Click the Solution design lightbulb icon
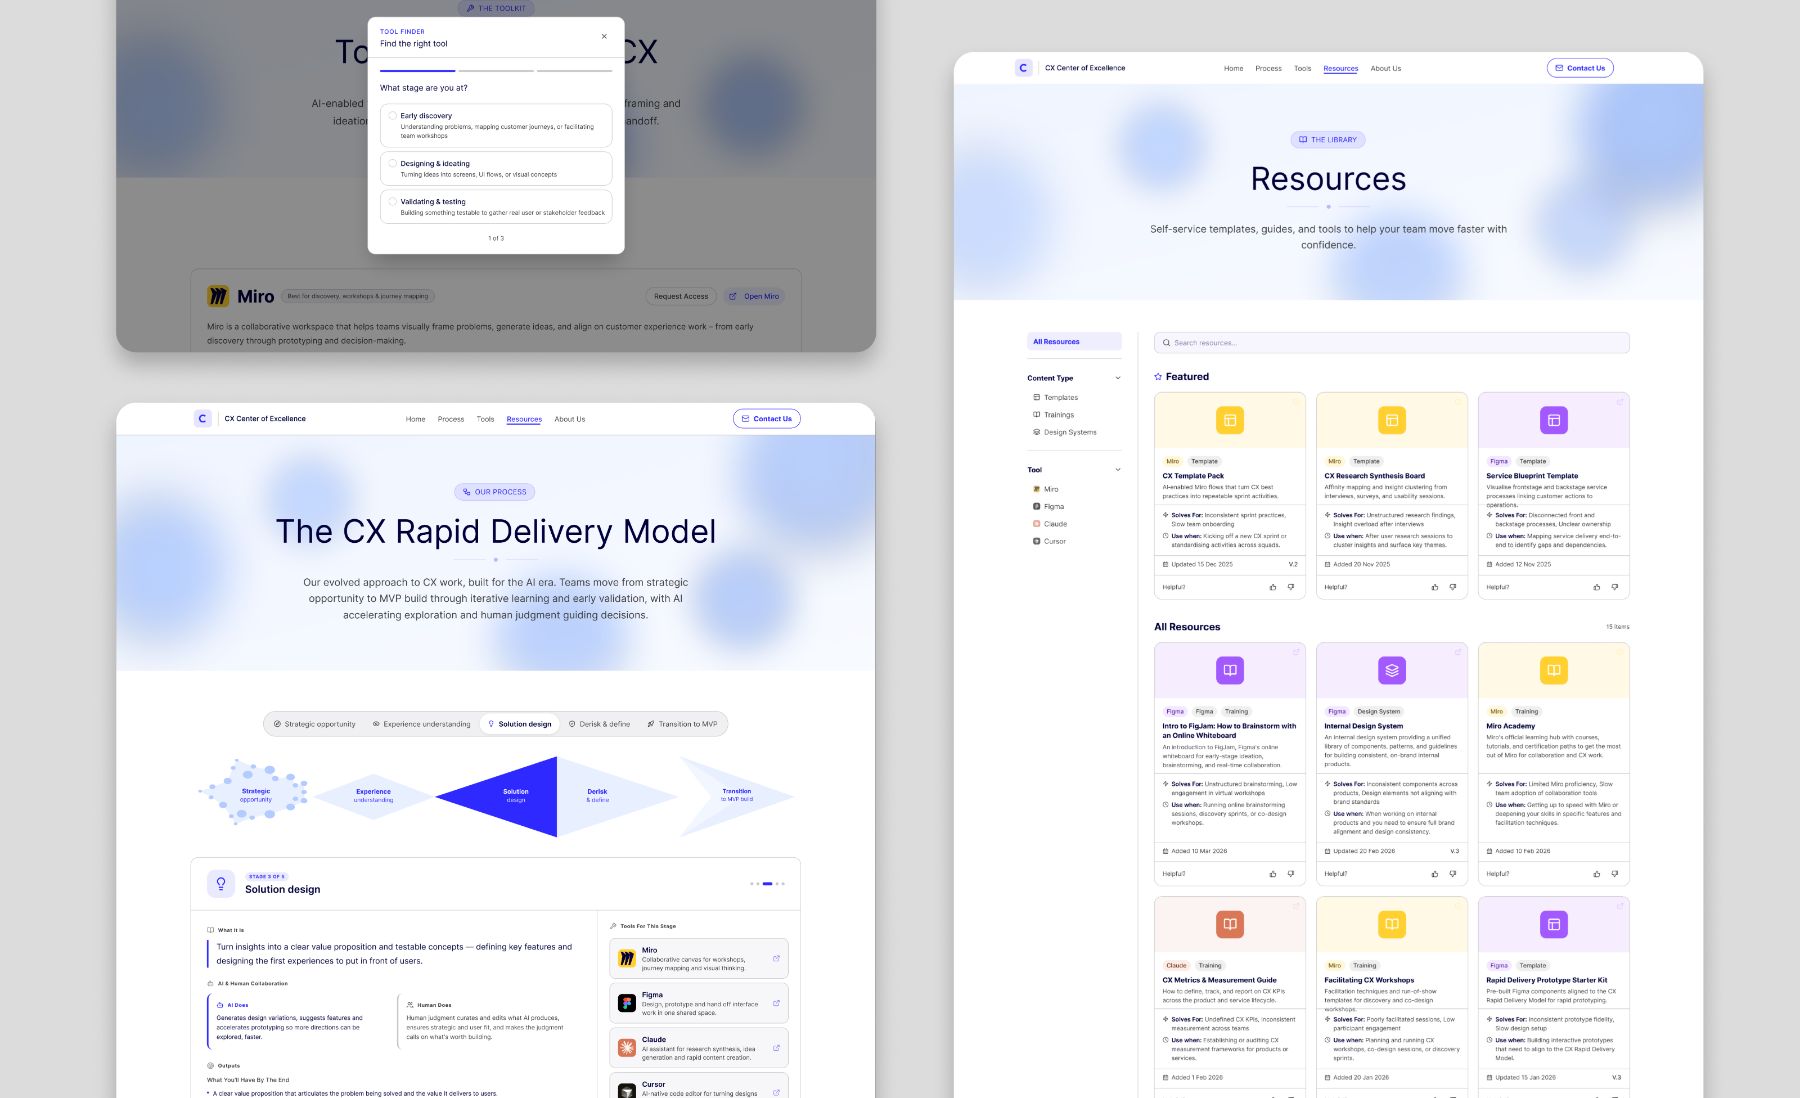The image size is (1800, 1098). pos(221,884)
